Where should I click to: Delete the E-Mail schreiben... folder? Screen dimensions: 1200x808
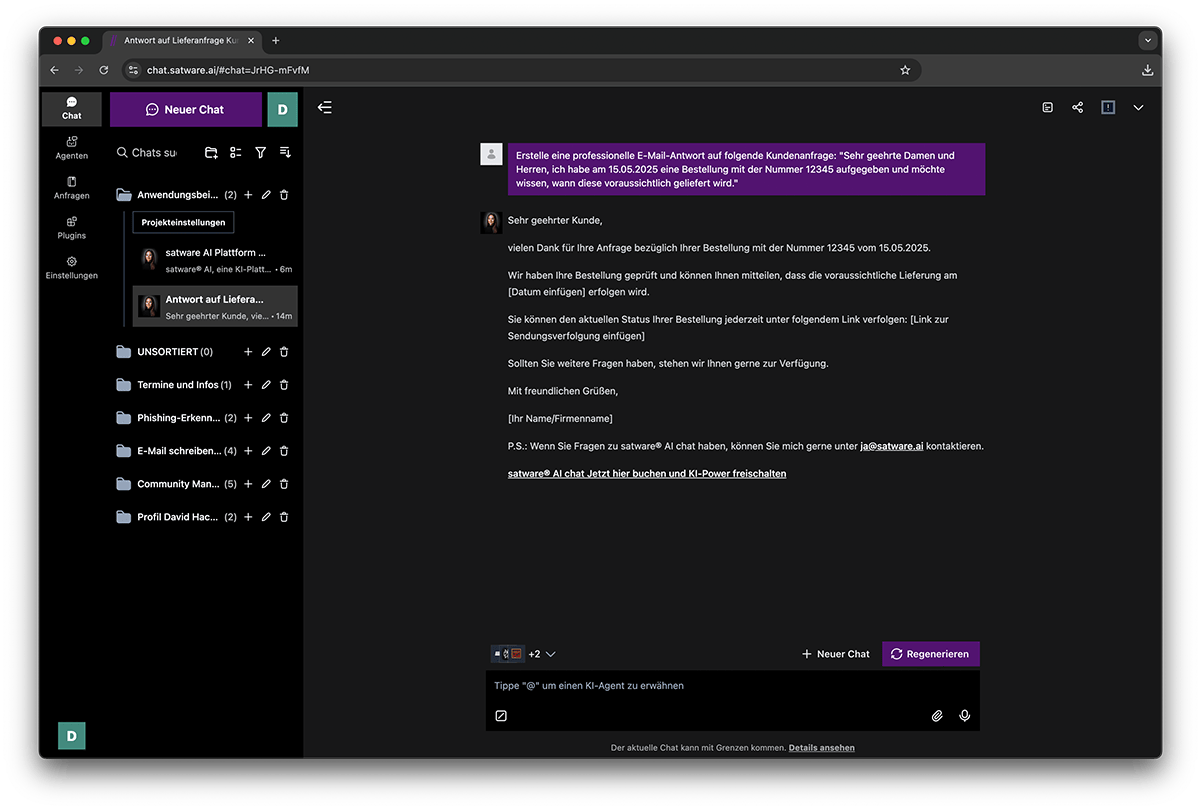coord(284,451)
